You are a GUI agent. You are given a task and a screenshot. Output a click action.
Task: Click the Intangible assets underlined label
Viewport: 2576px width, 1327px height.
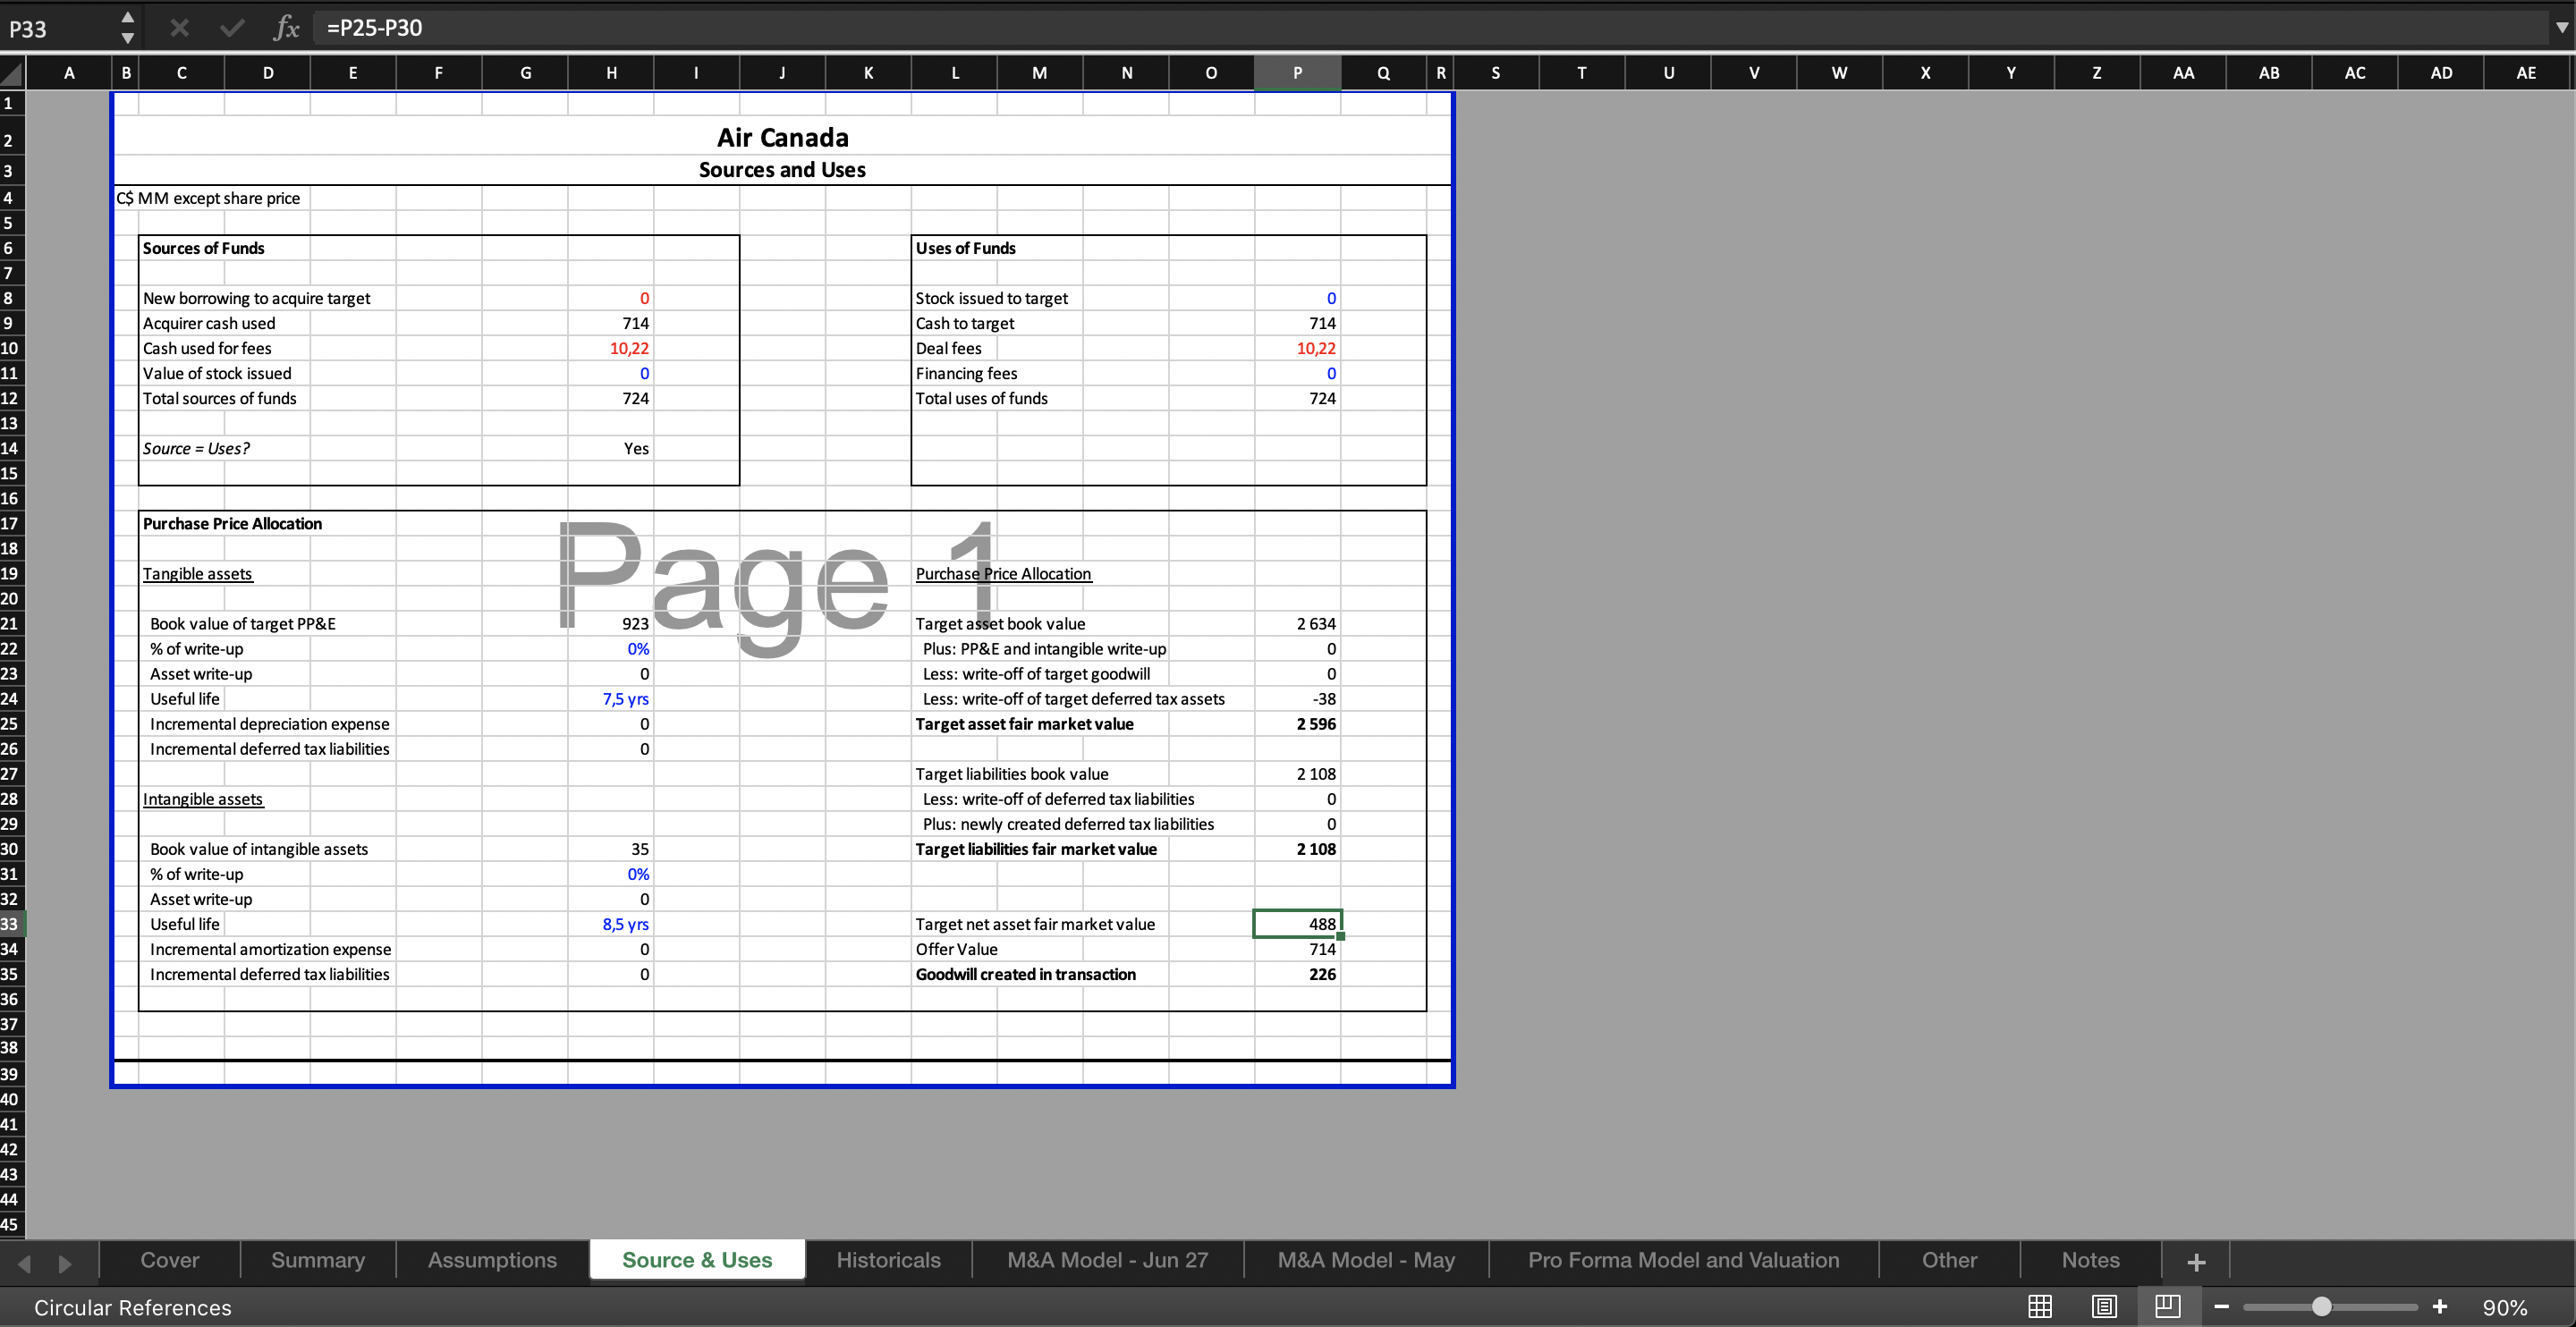click(x=202, y=799)
